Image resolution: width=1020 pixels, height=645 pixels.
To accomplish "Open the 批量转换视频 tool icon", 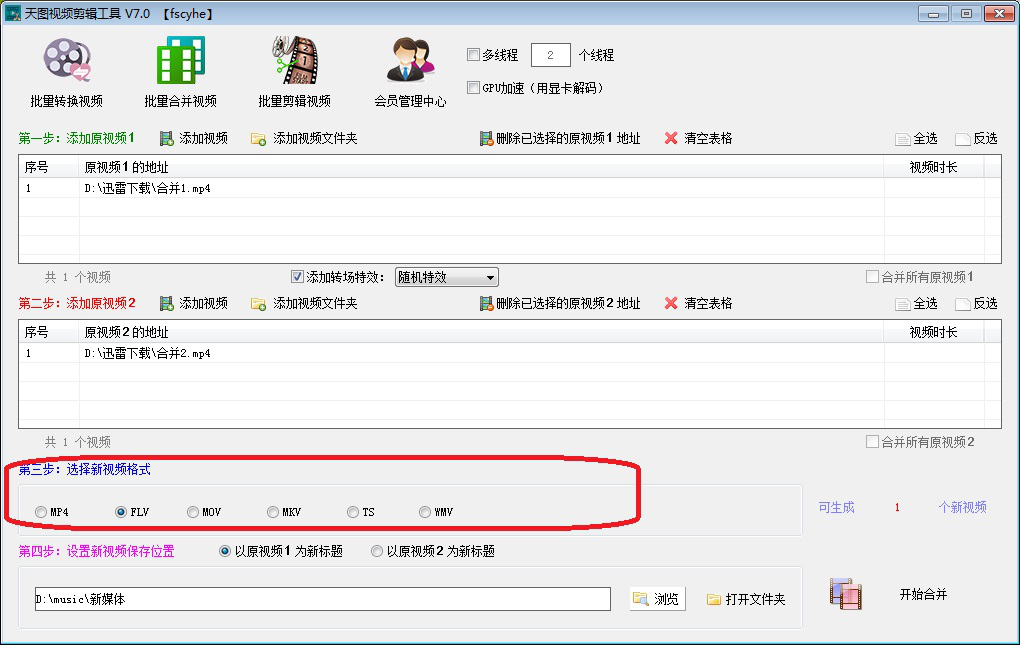I will (67, 60).
